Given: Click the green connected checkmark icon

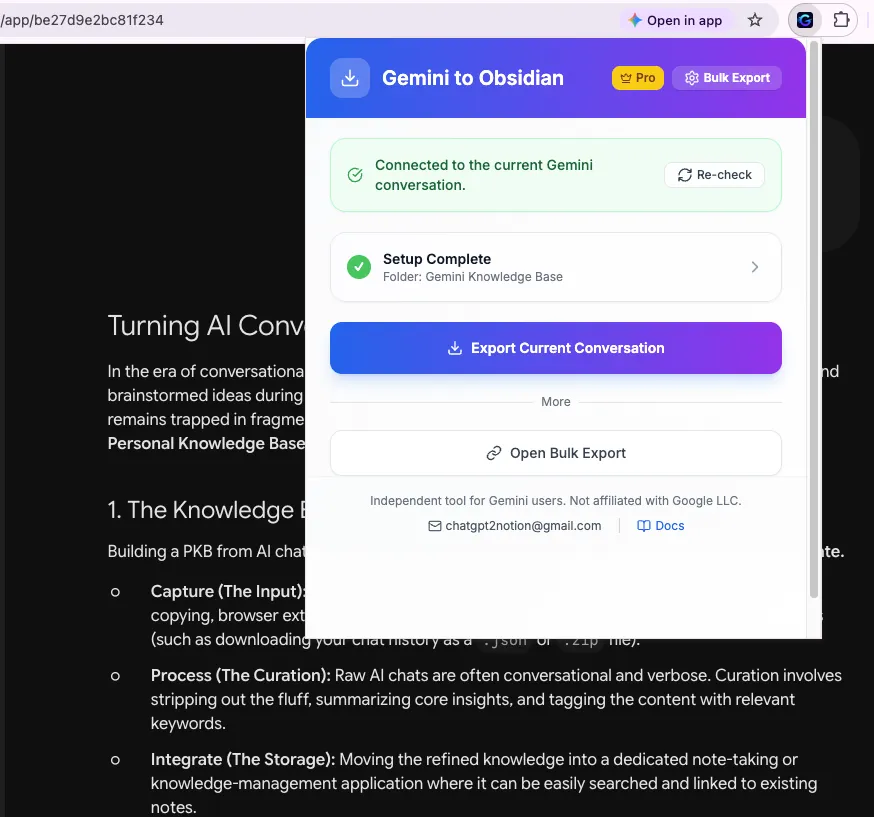Looking at the screenshot, I should click(x=355, y=175).
